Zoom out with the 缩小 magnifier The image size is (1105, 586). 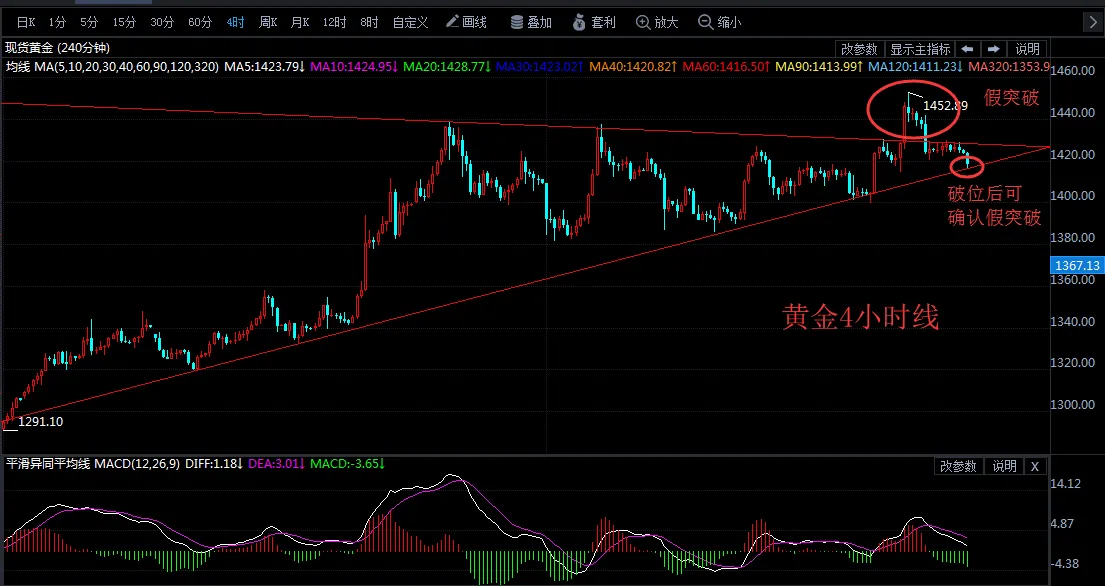[720, 23]
